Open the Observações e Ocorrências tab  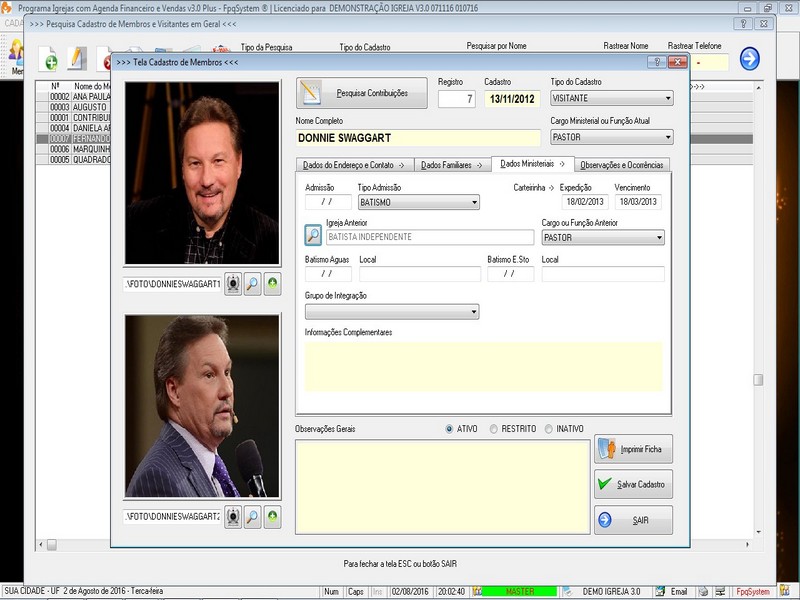[622, 165]
